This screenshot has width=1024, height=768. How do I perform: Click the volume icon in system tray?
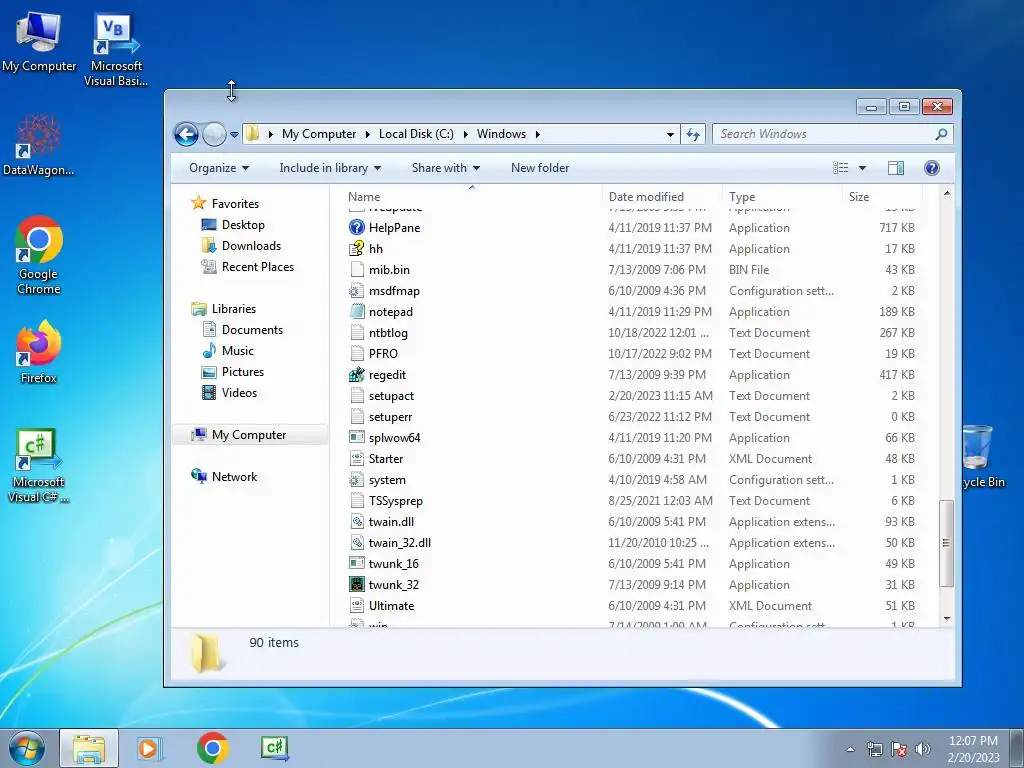click(x=922, y=749)
